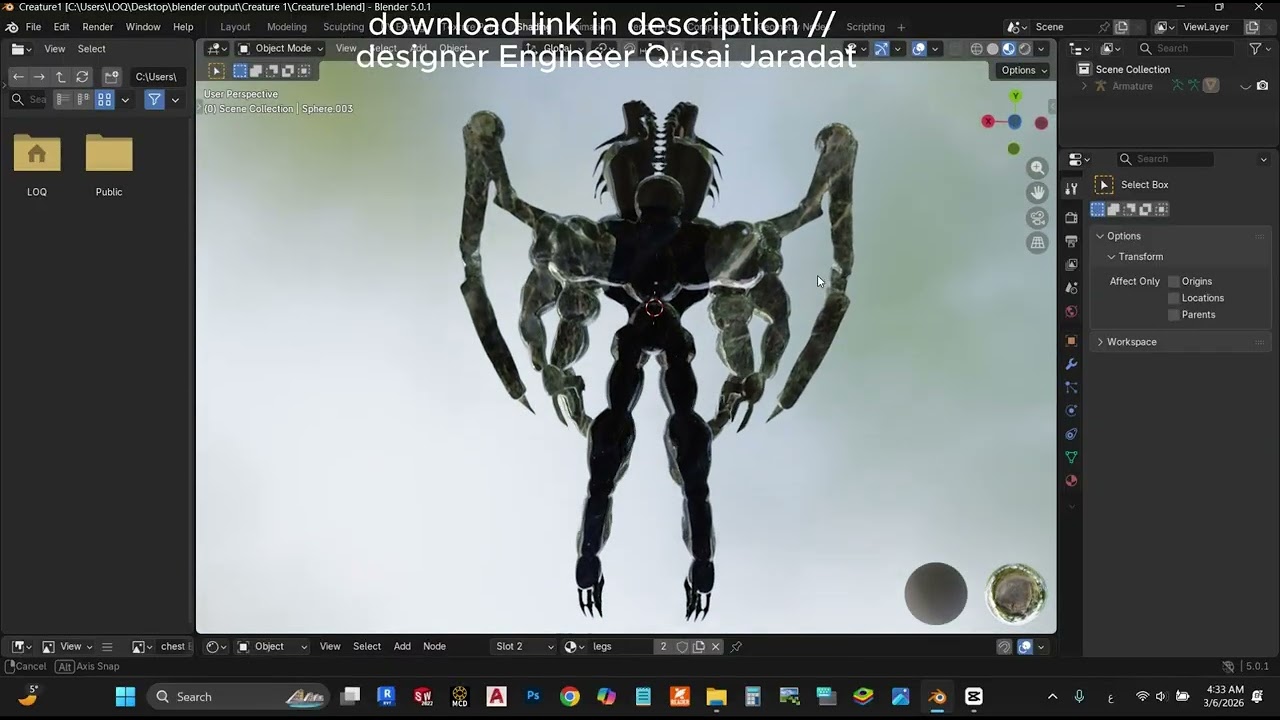Enable wireframe viewport shading

click(977, 48)
